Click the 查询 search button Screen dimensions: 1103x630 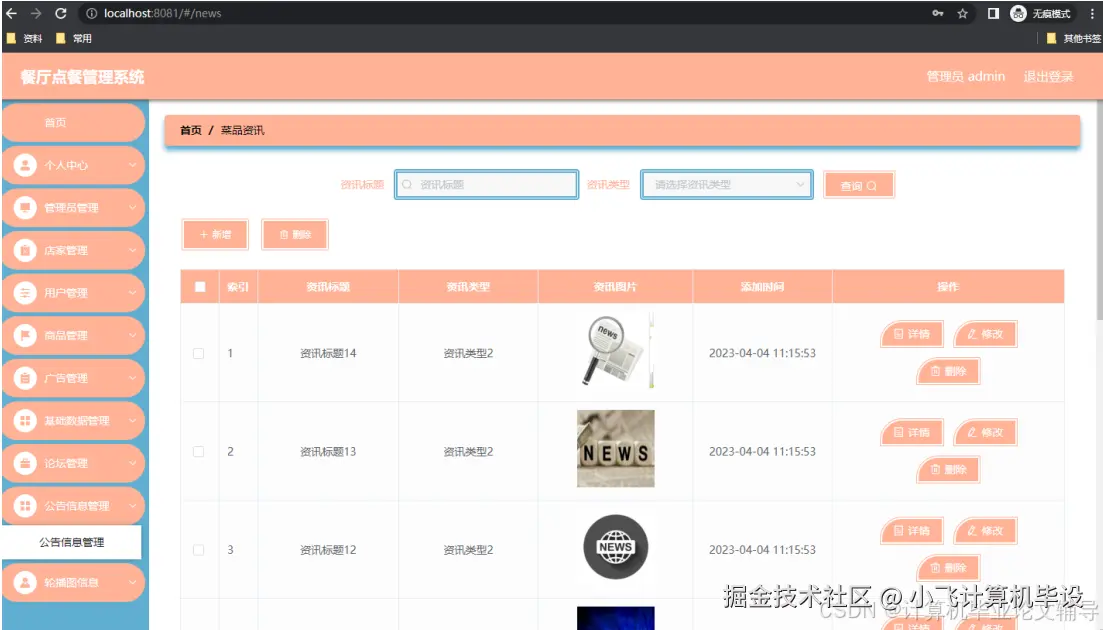pyautogui.click(x=859, y=186)
